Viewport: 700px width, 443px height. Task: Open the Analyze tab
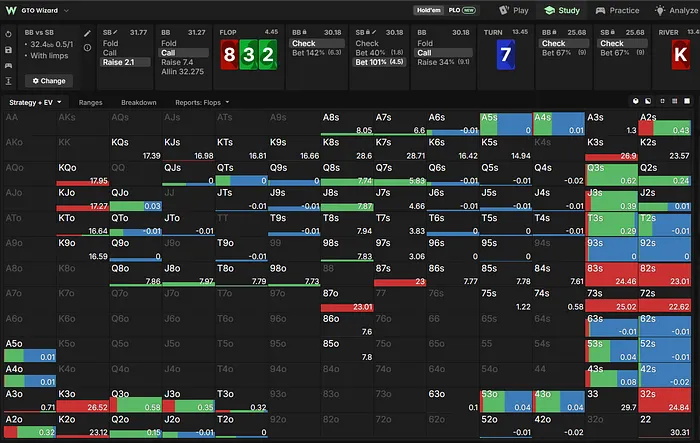click(676, 10)
